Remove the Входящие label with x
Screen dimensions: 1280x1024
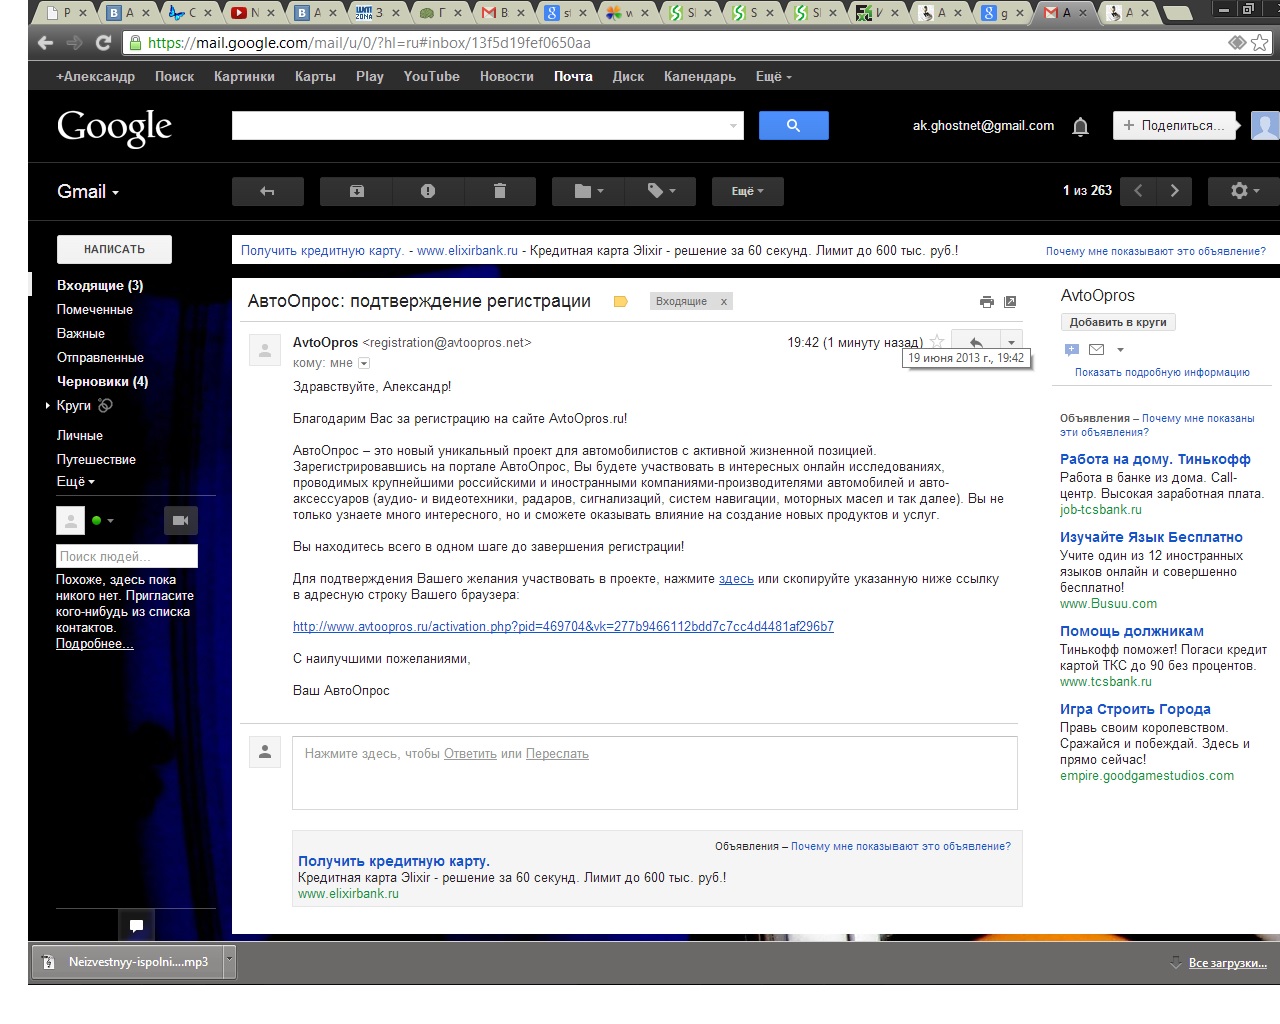tap(724, 301)
